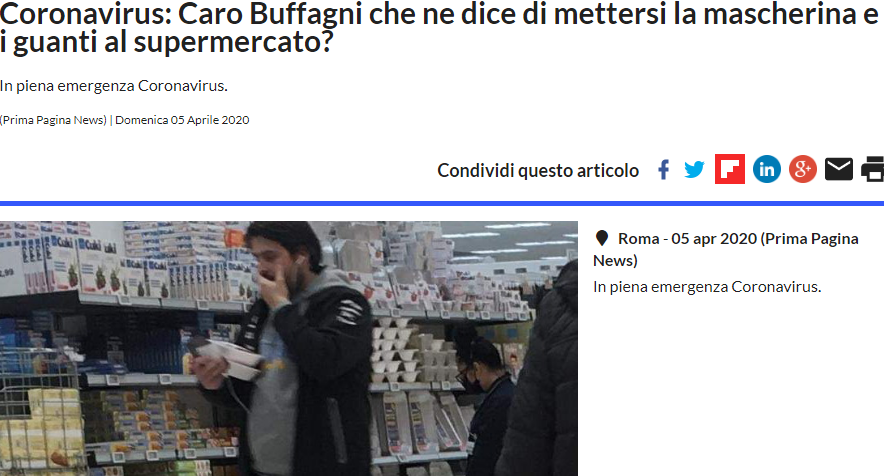Click the location pin next to Roma
The image size is (884, 476).
(x=602, y=238)
